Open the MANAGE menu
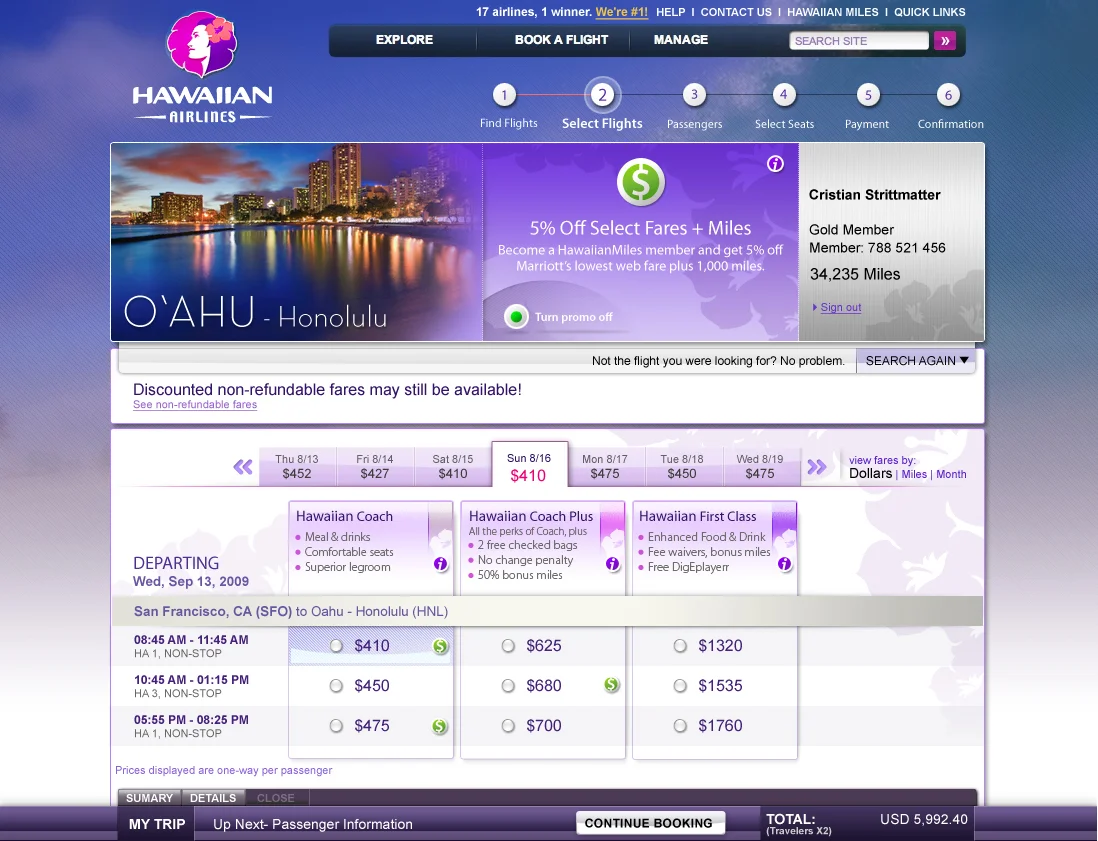This screenshot has width=1098, height=841. pos(681,40)
